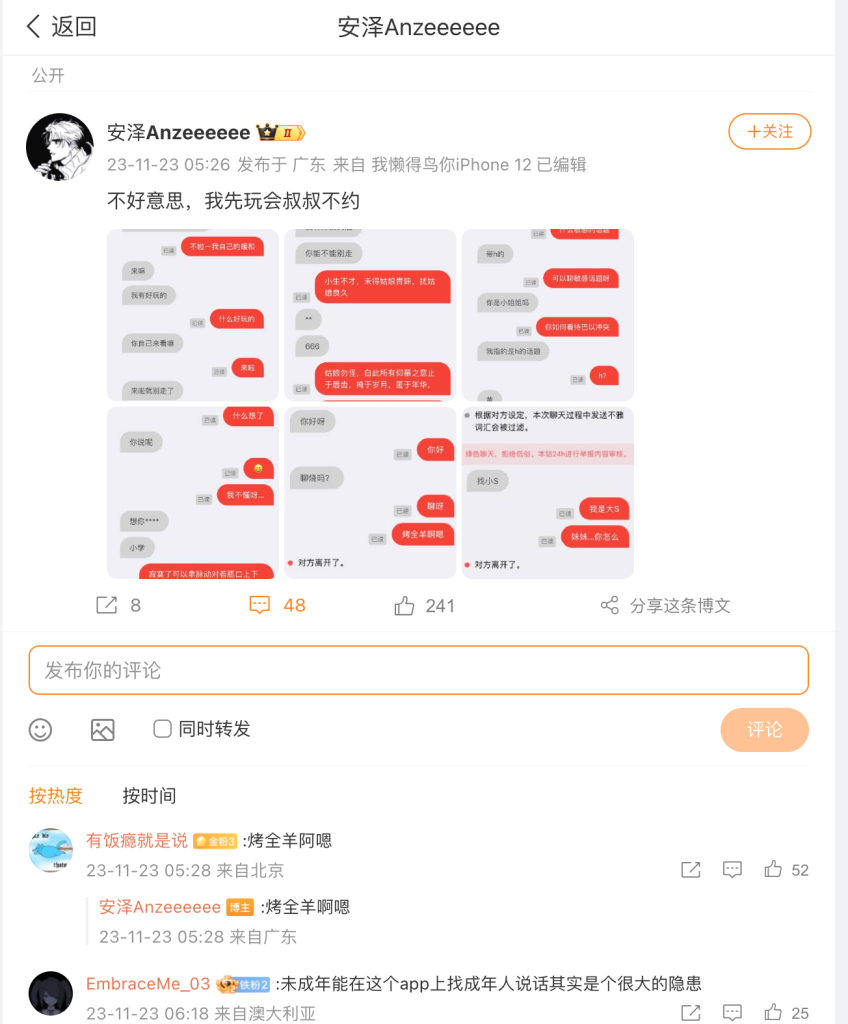
Task: Attach an image using the picture icon
Action: click(x=103, y=729)
